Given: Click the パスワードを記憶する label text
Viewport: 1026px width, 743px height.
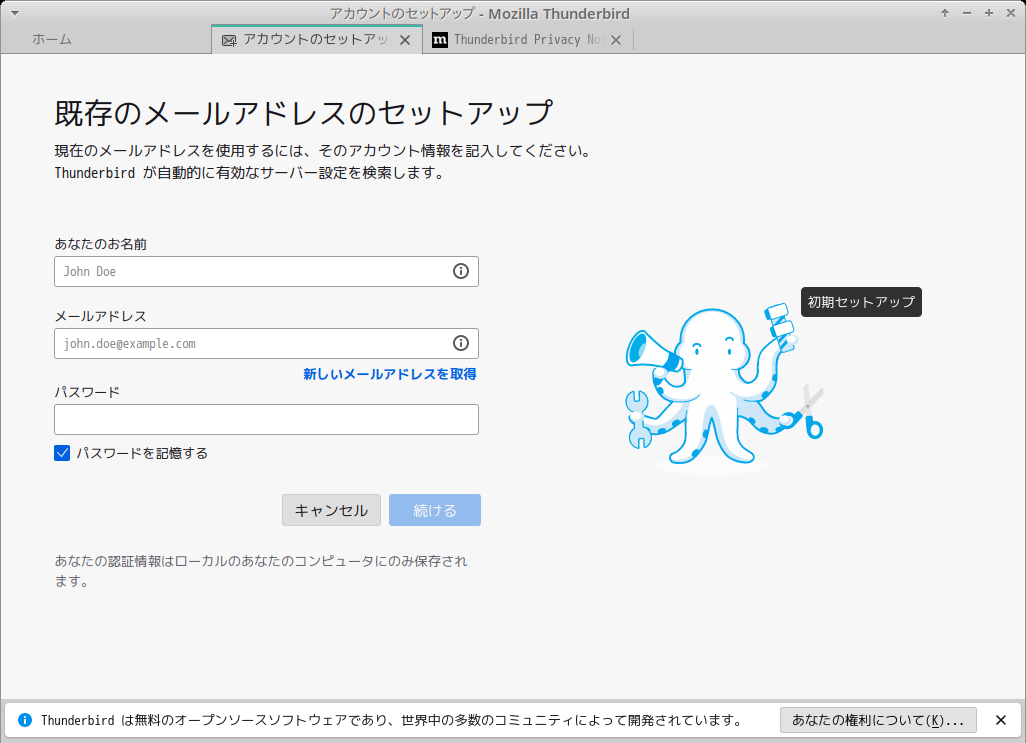Looking at the screenshot, I should [142, 453].
